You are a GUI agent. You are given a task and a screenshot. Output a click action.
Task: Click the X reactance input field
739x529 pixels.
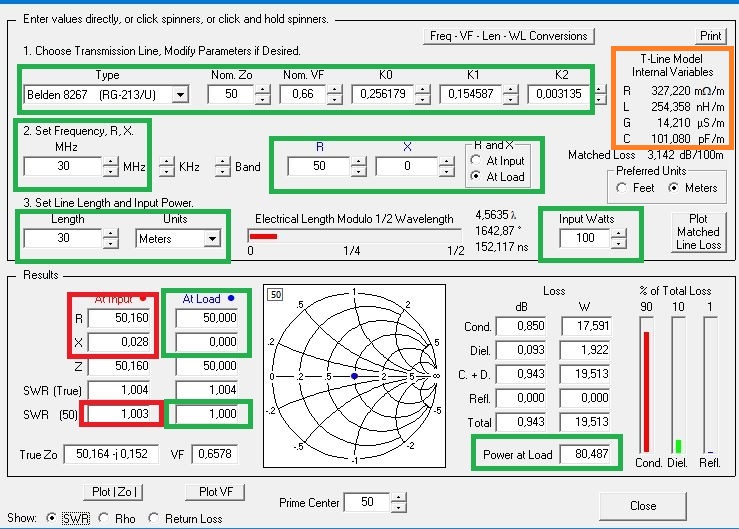[407, 166]
